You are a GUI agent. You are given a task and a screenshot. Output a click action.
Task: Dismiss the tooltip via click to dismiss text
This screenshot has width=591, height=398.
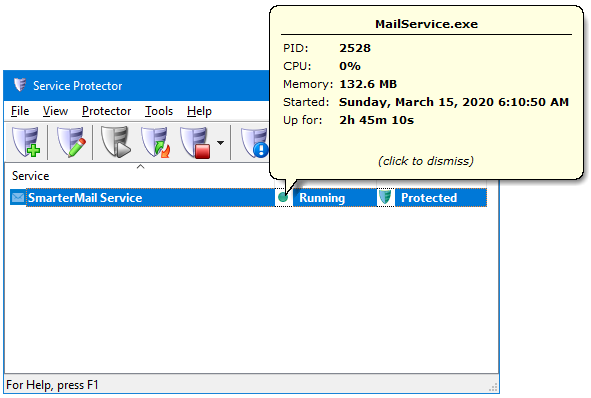(x=426, y=161)
